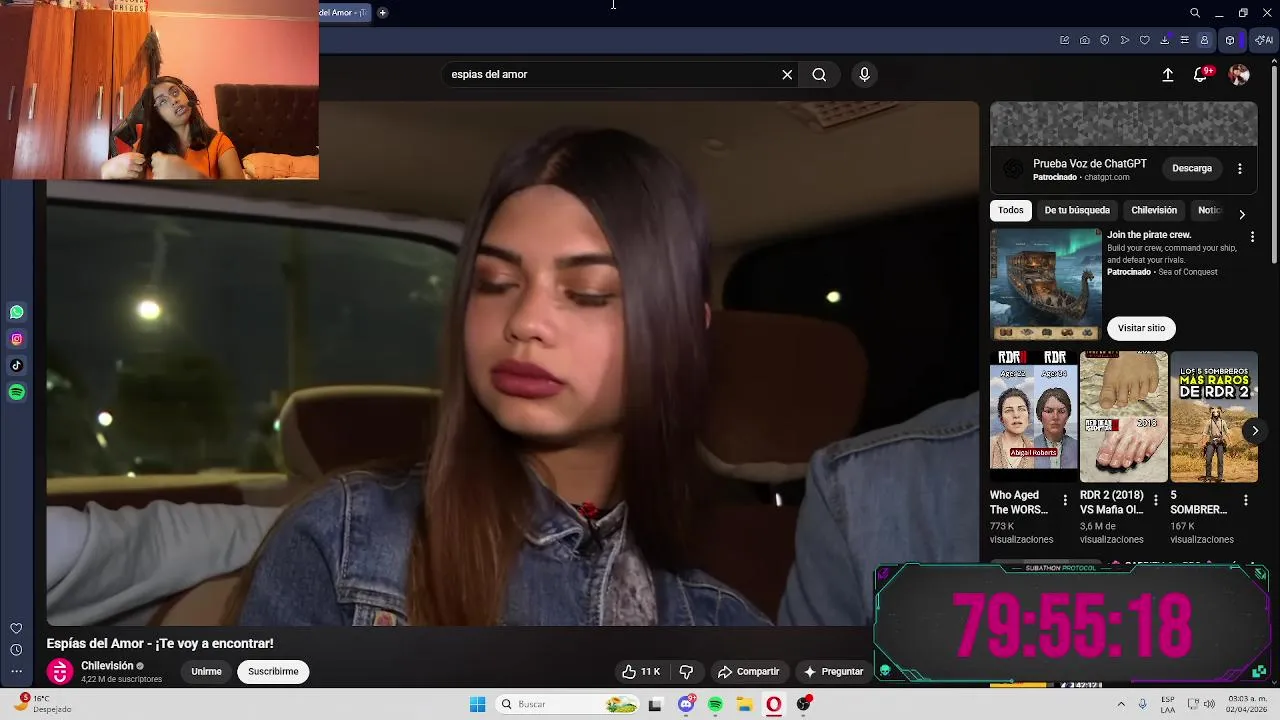The height and width of the screenshot is (720, 1280).
Task: Like the video with 11 K likes
Action: (x=641, y=672)
